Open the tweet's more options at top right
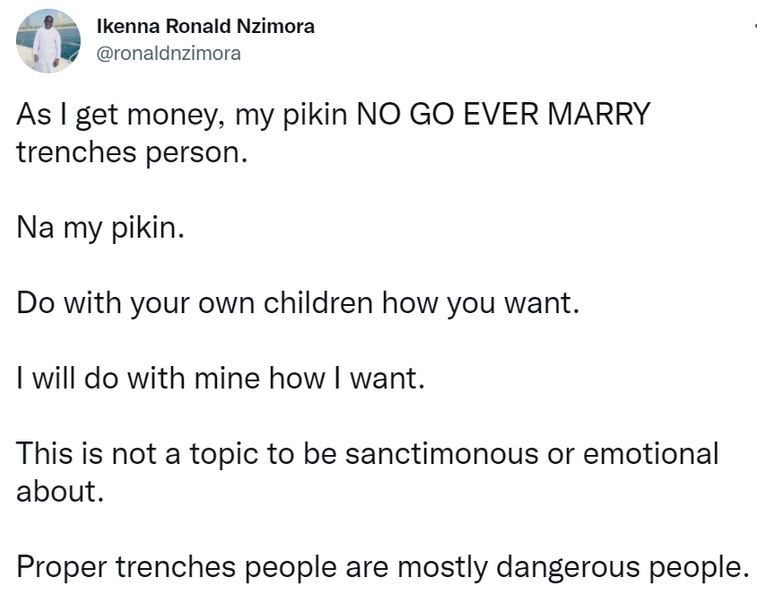 click(x=752, y=27)
